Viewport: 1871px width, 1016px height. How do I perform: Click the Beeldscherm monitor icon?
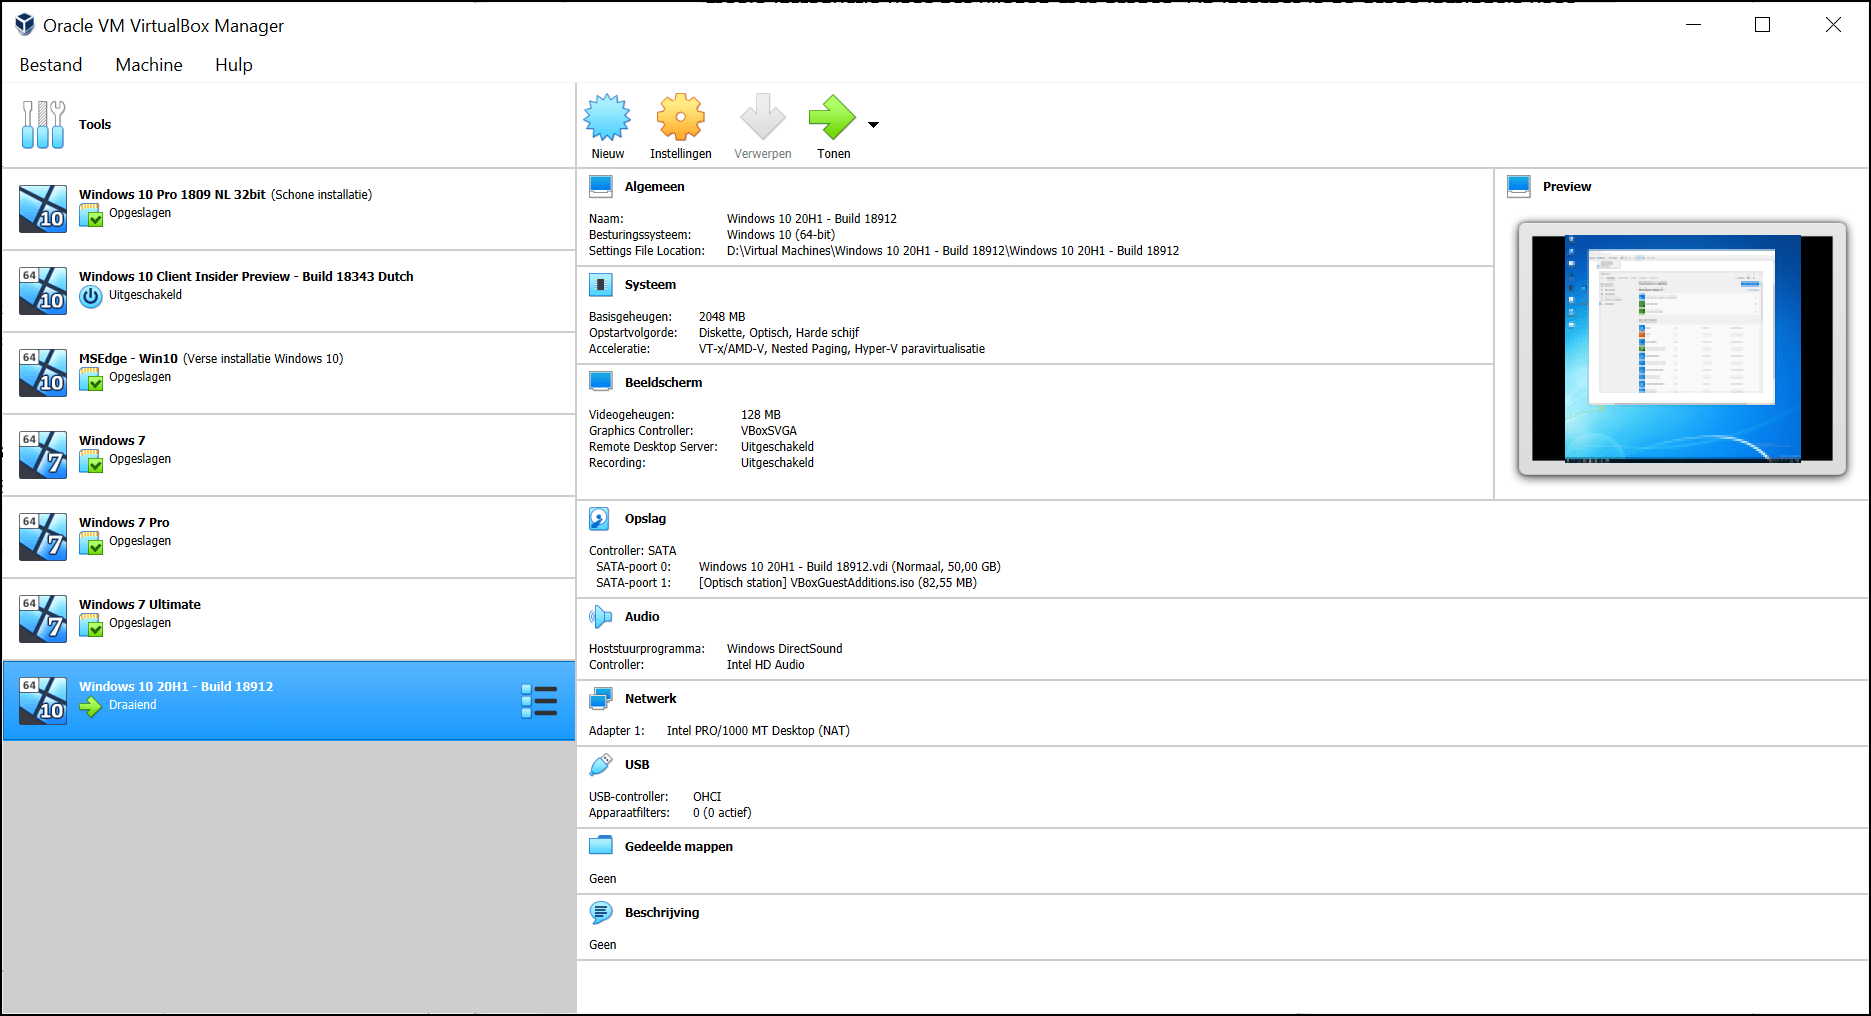pyautogui.click(x=601, y=383)
